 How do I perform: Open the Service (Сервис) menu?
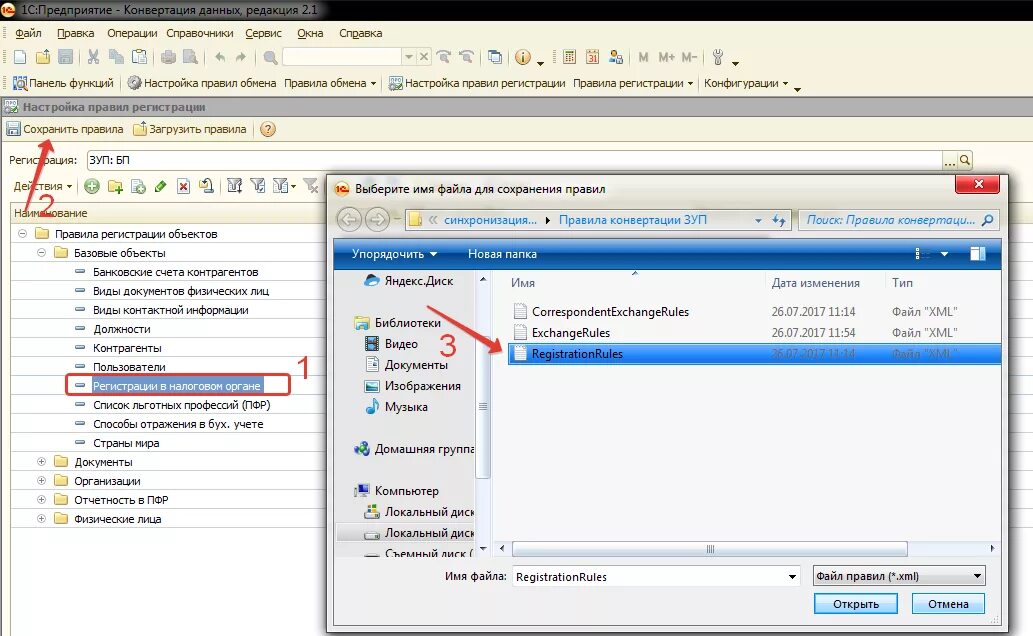point(264,33)
